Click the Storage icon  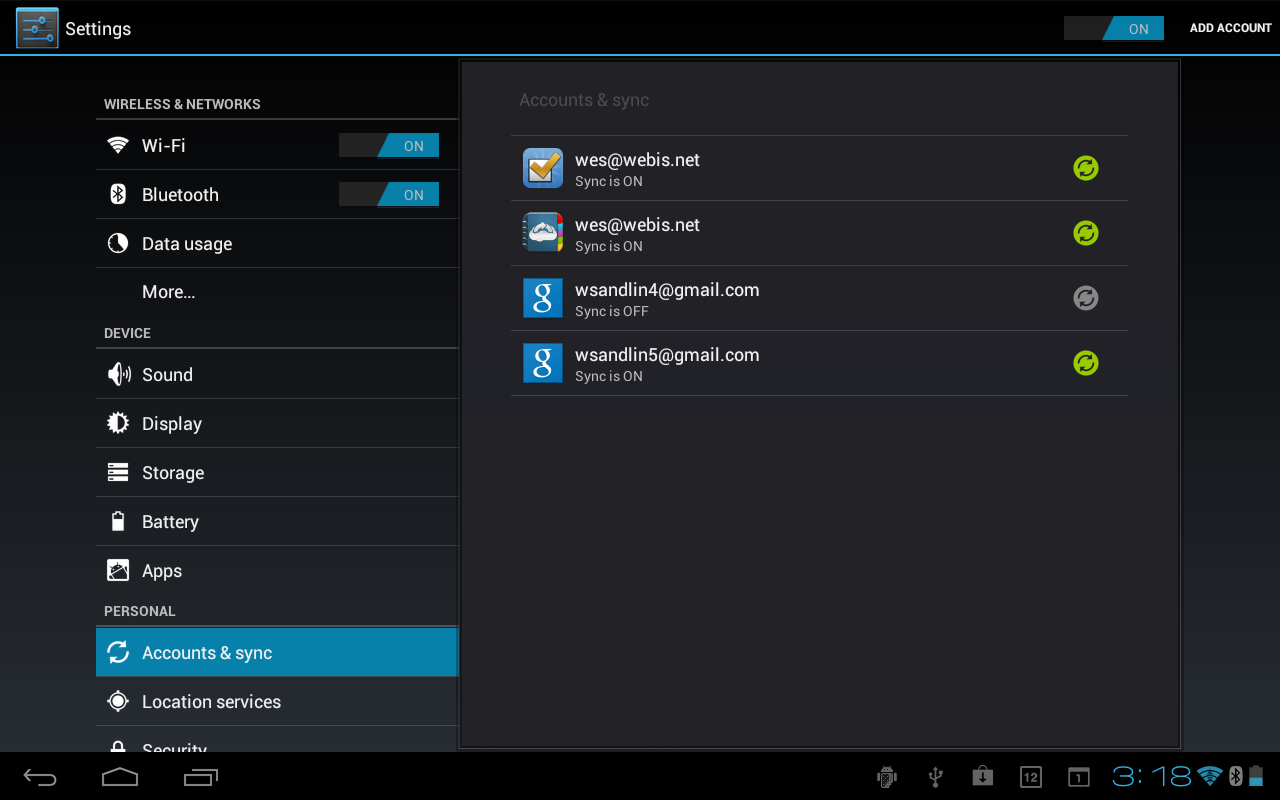[118, 472]
